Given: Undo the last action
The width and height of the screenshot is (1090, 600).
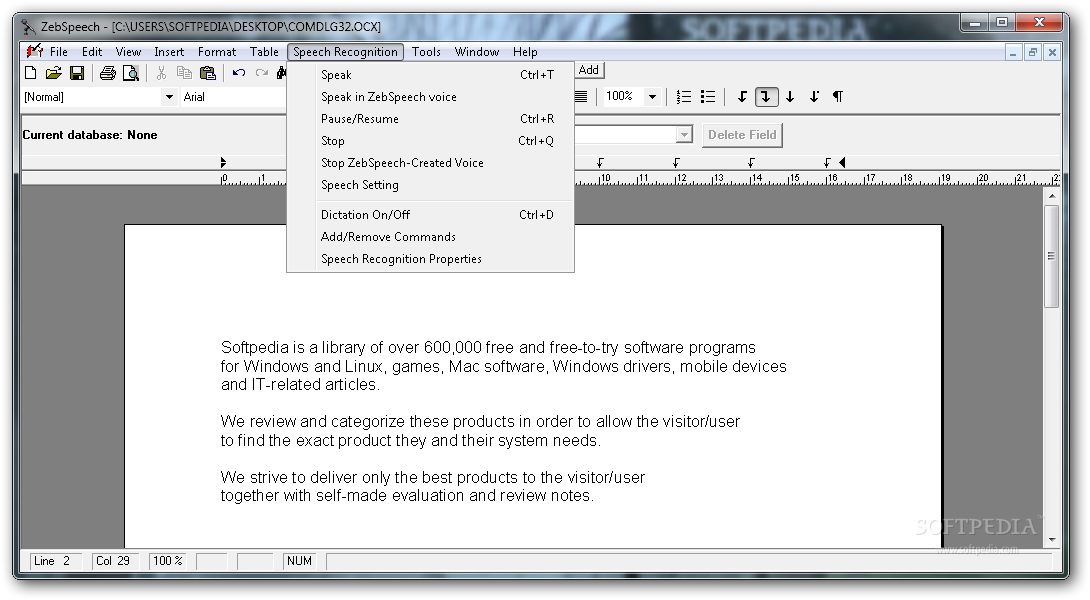Looking at the screenshot, I should pyautogui.click(x=238, y=73).
